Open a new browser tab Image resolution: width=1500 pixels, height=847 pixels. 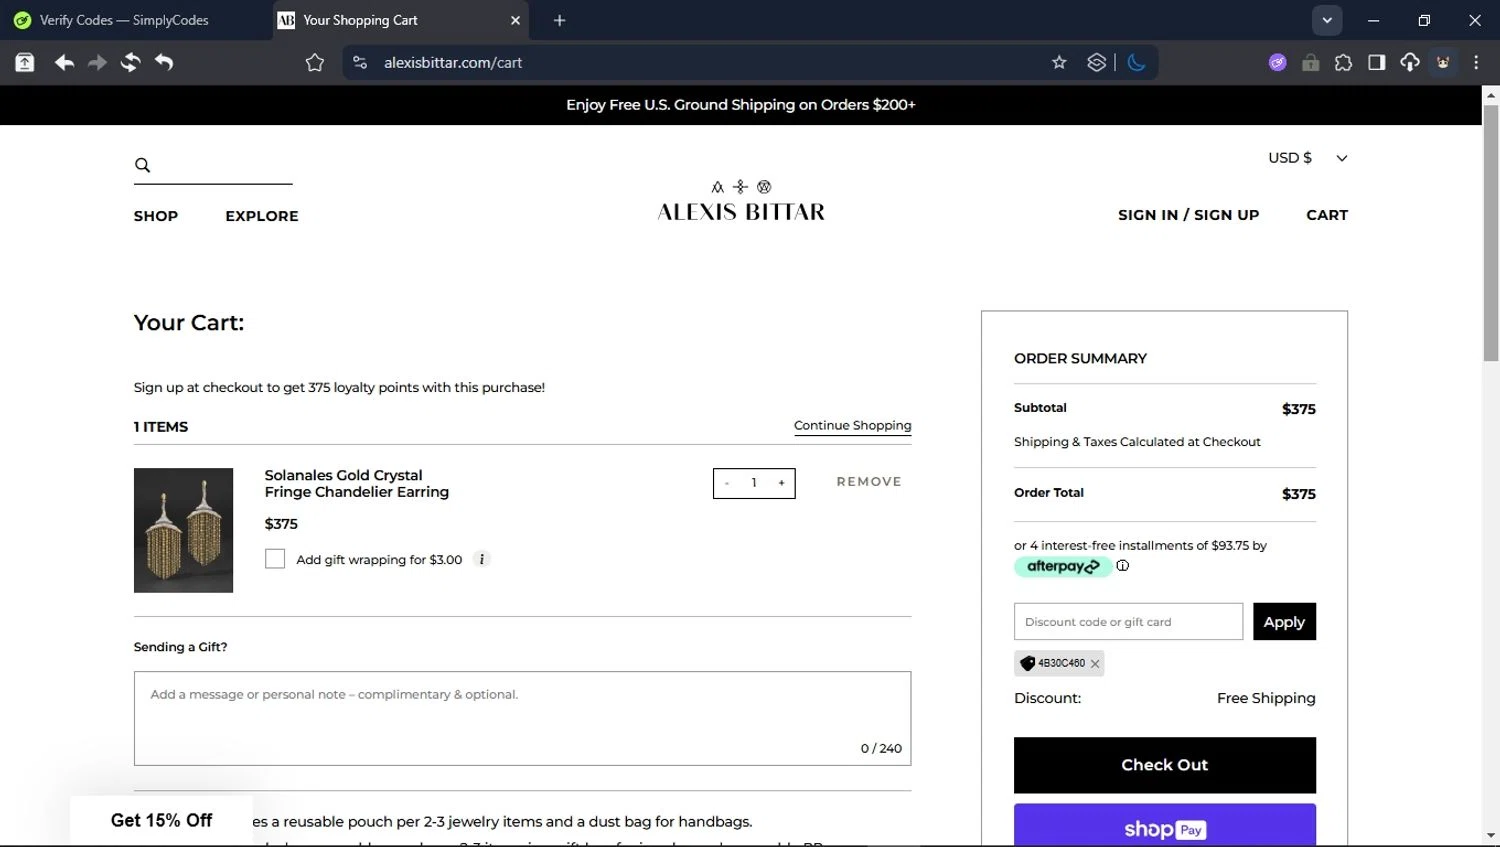pos(559,20)
